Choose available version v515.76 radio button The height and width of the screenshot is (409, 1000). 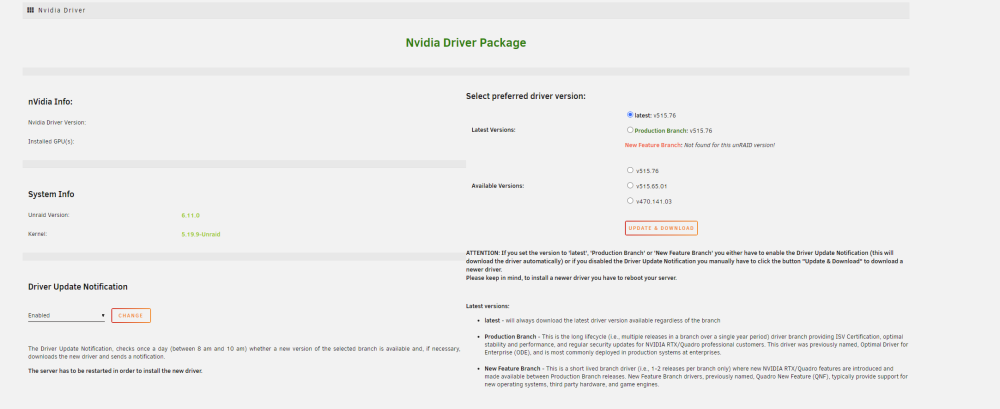pos(630,170)
